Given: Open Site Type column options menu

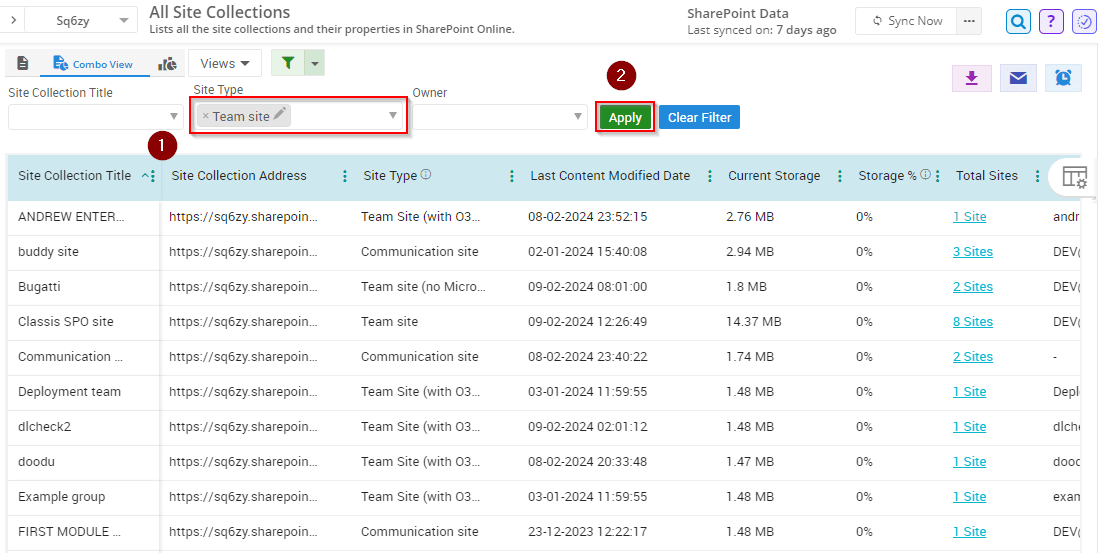Looking at the screenshot, I should (512, 176).
